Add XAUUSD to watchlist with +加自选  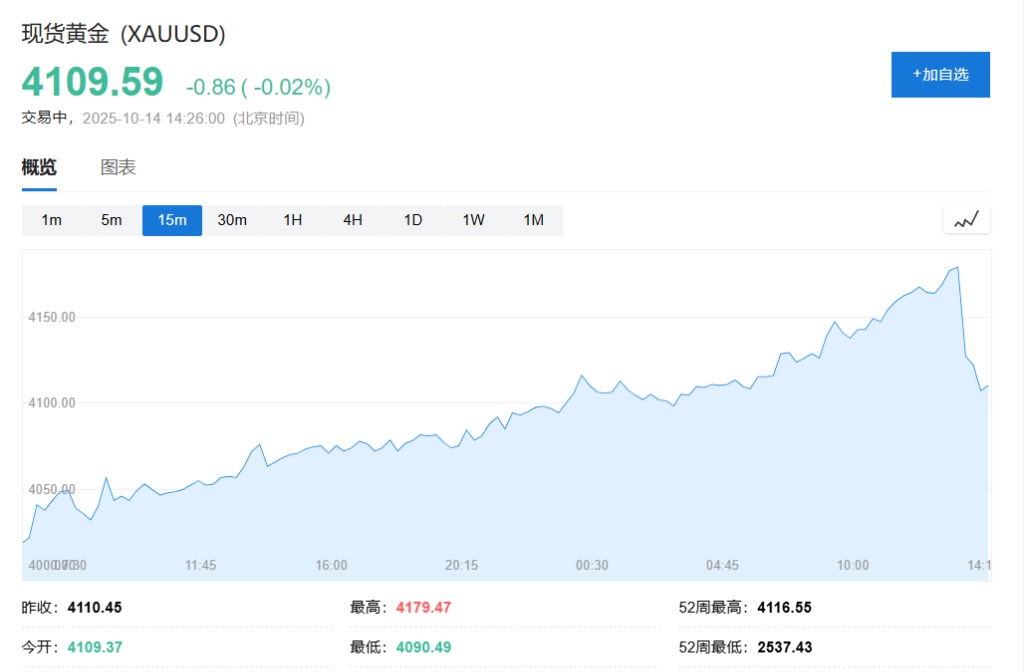coord(940,75)
